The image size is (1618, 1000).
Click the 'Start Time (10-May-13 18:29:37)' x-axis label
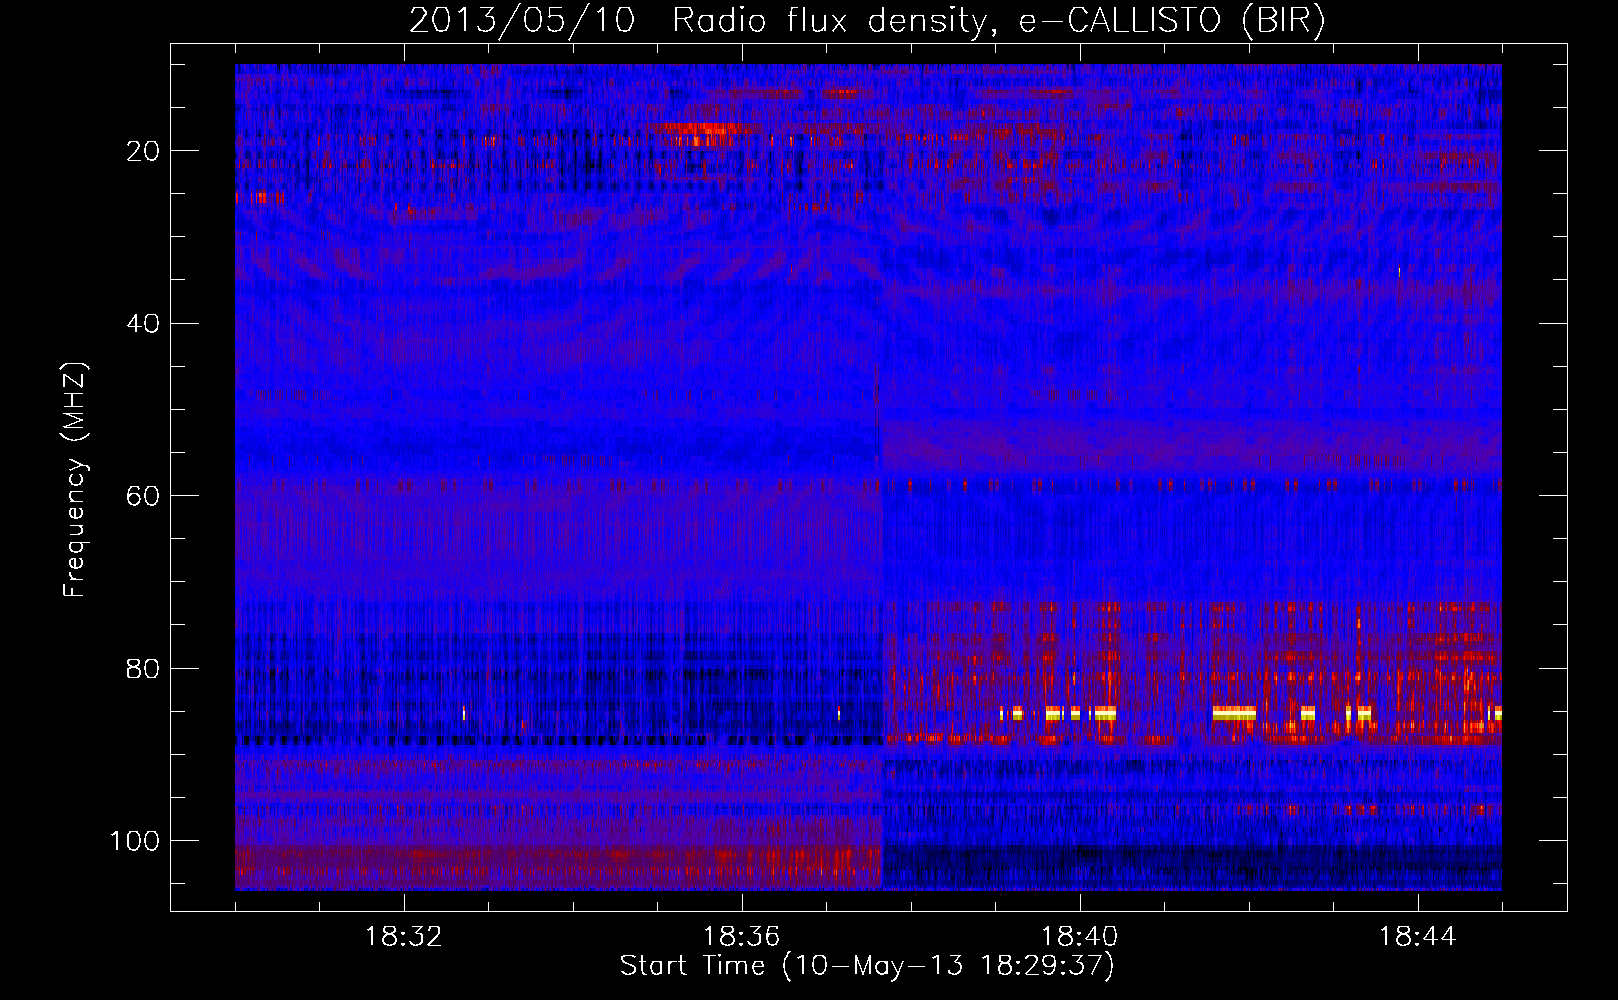[867, 966]
